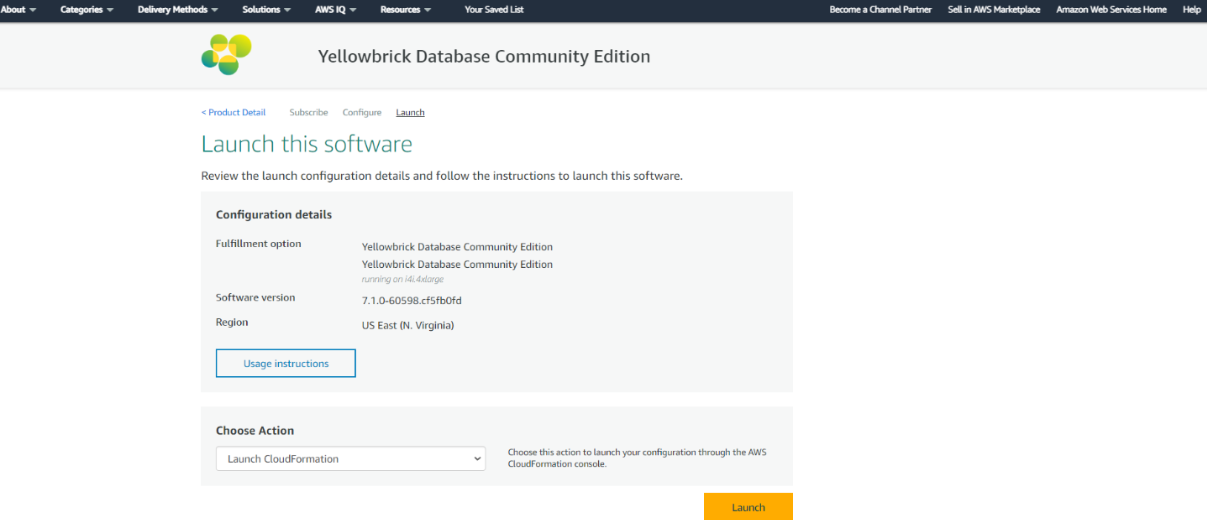Open Delivery Methods dropdown
The width and height of the screenshot is (1207, 520).
tap(178, 10)
